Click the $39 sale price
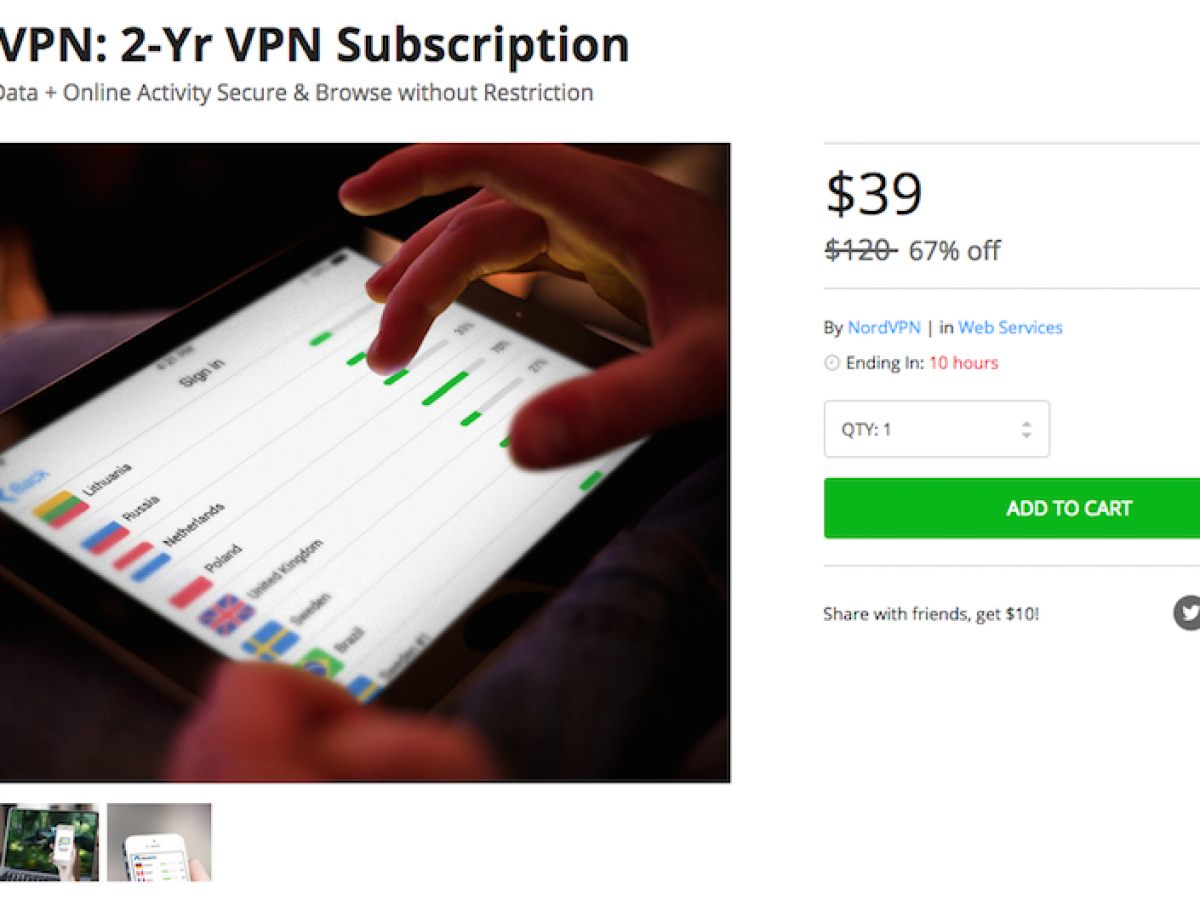Viewport: 1200px width, 900px height. click(873, 194)
